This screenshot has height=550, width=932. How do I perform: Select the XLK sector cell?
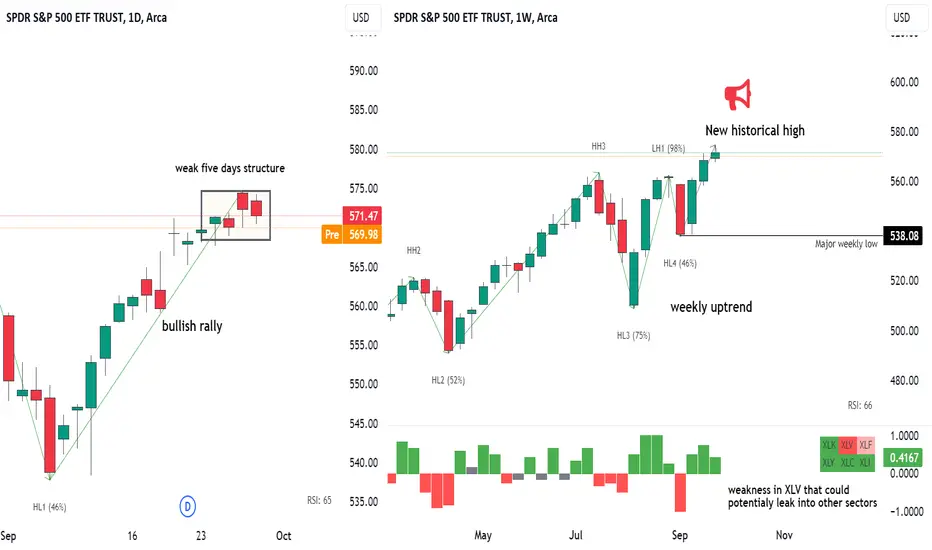829,445
